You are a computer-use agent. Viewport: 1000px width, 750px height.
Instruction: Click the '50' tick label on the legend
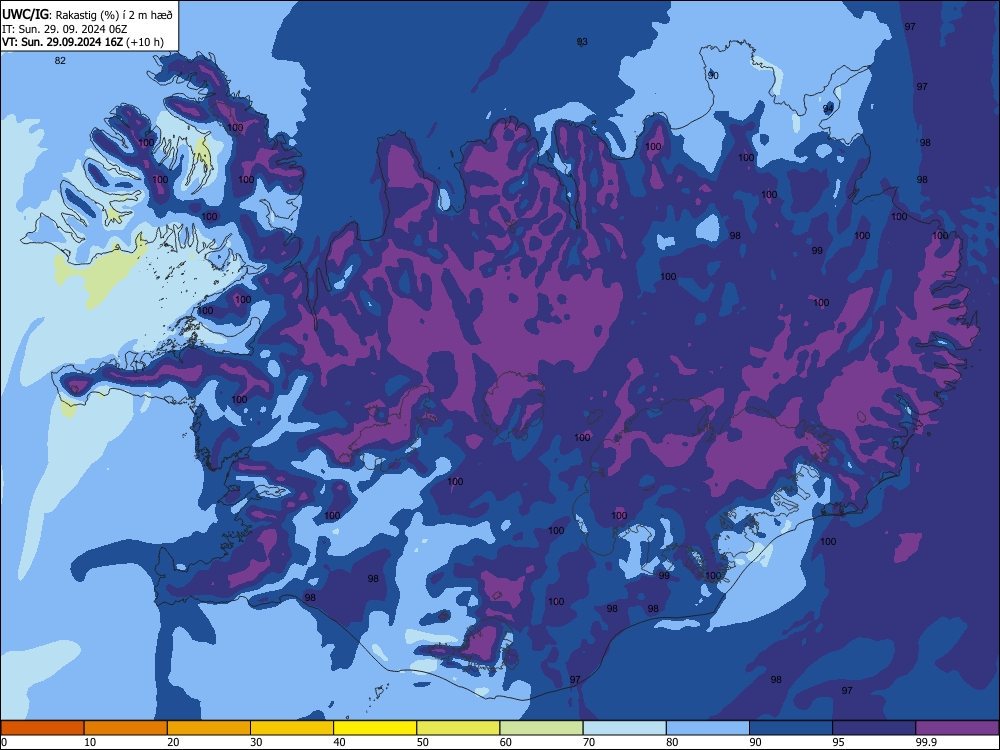point(423,742)
